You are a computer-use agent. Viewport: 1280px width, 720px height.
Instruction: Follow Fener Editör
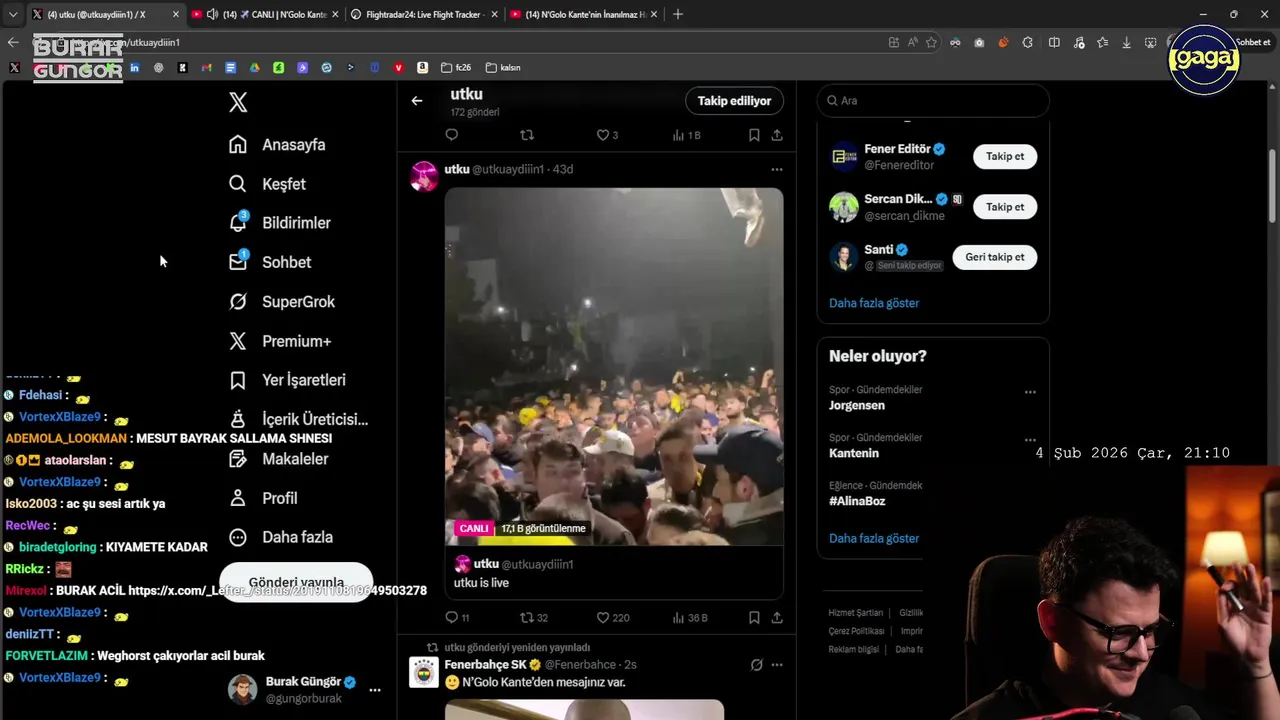point(1005,157)
